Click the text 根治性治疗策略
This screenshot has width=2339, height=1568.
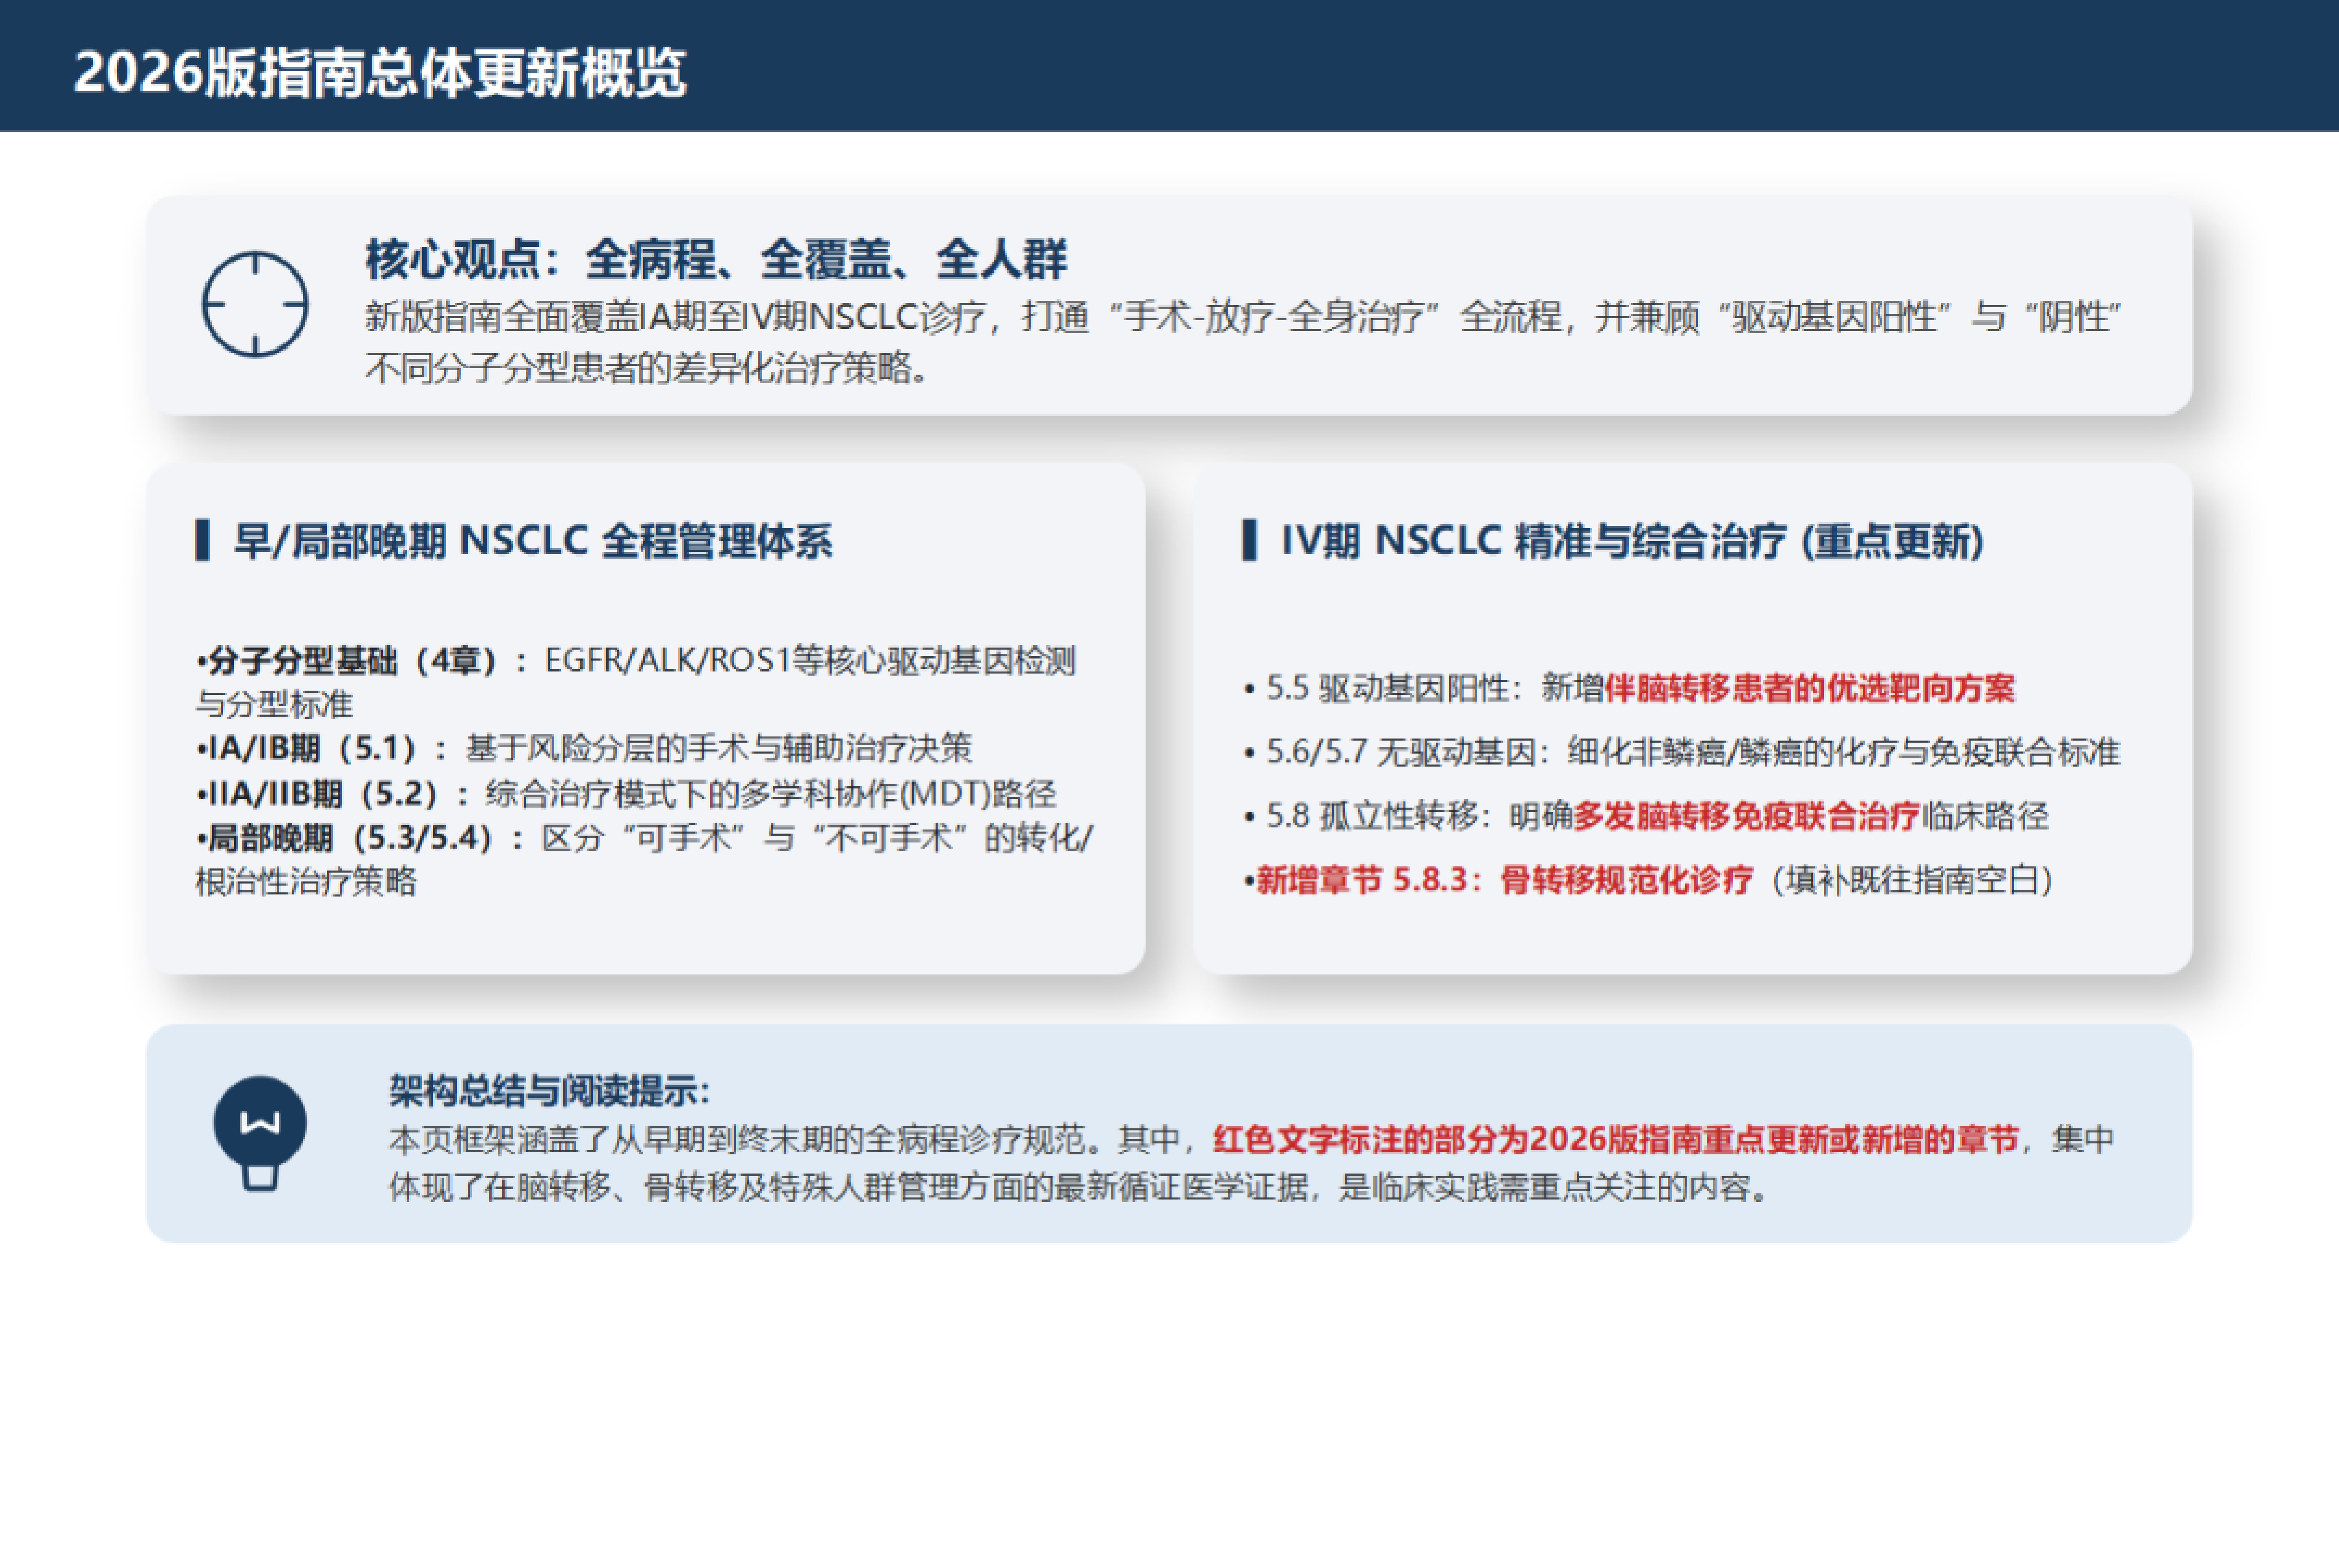coord(305,881)
